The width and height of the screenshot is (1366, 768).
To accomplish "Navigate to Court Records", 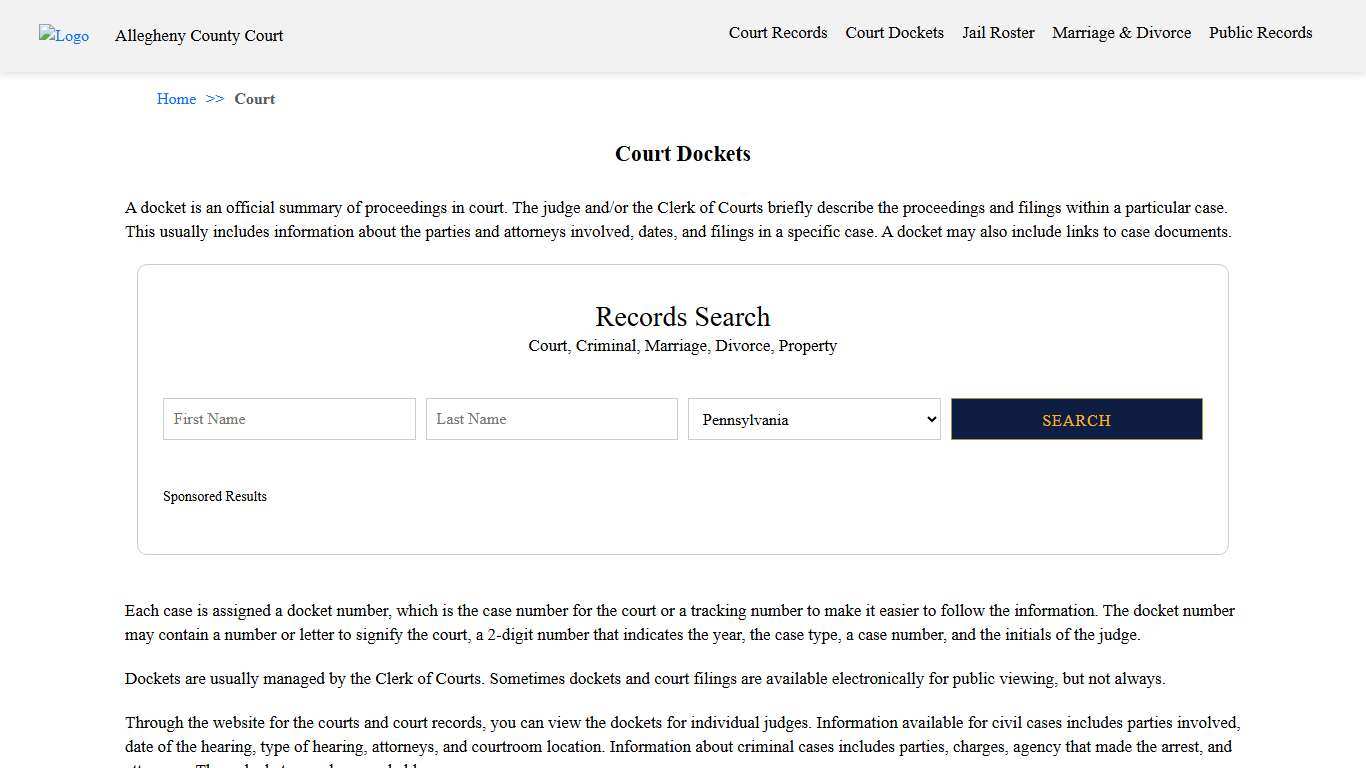I will tap(777, 33).
